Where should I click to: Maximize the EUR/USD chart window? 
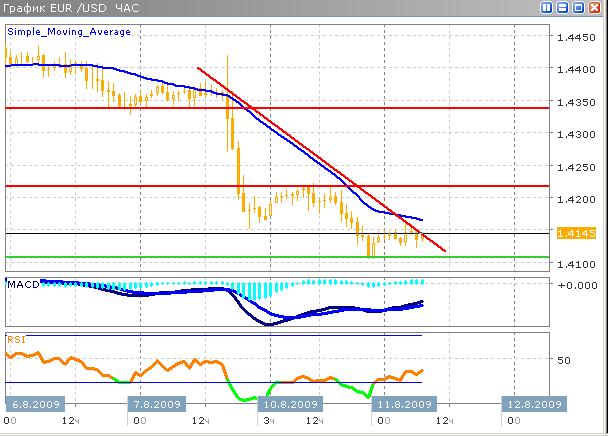pos(578,8)
